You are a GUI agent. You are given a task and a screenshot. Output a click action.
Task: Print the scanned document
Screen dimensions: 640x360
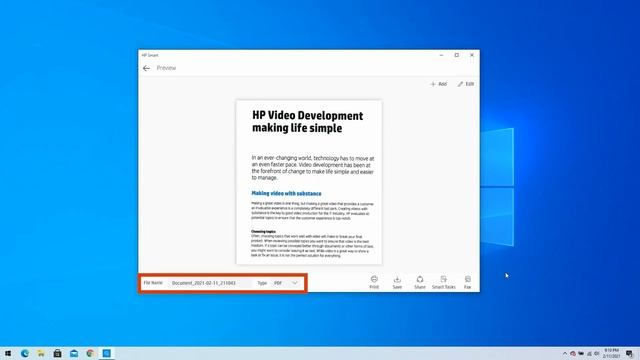pos(374,282)
